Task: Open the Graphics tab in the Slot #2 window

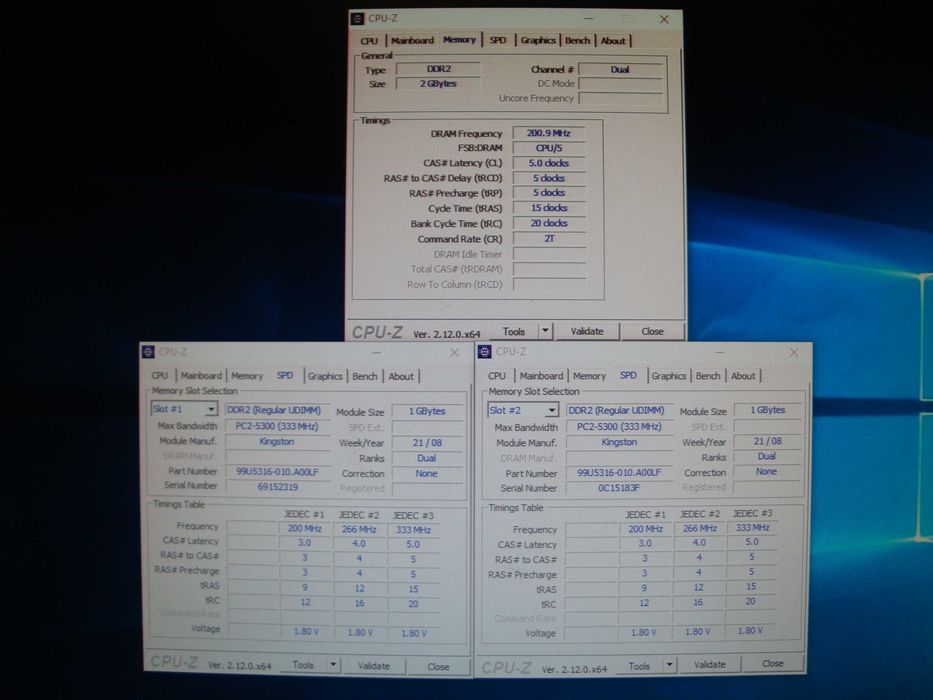Action: 668,376
